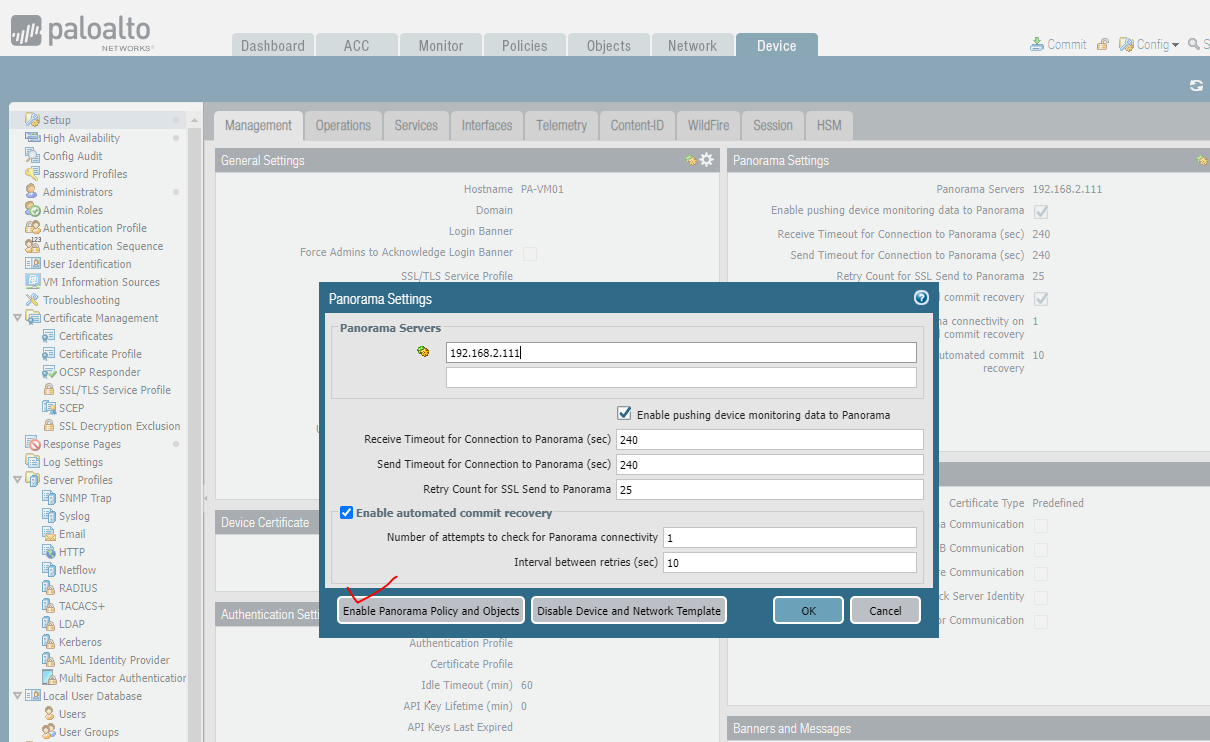
Task: Open the Admin Roles icon
Action: 33,210
